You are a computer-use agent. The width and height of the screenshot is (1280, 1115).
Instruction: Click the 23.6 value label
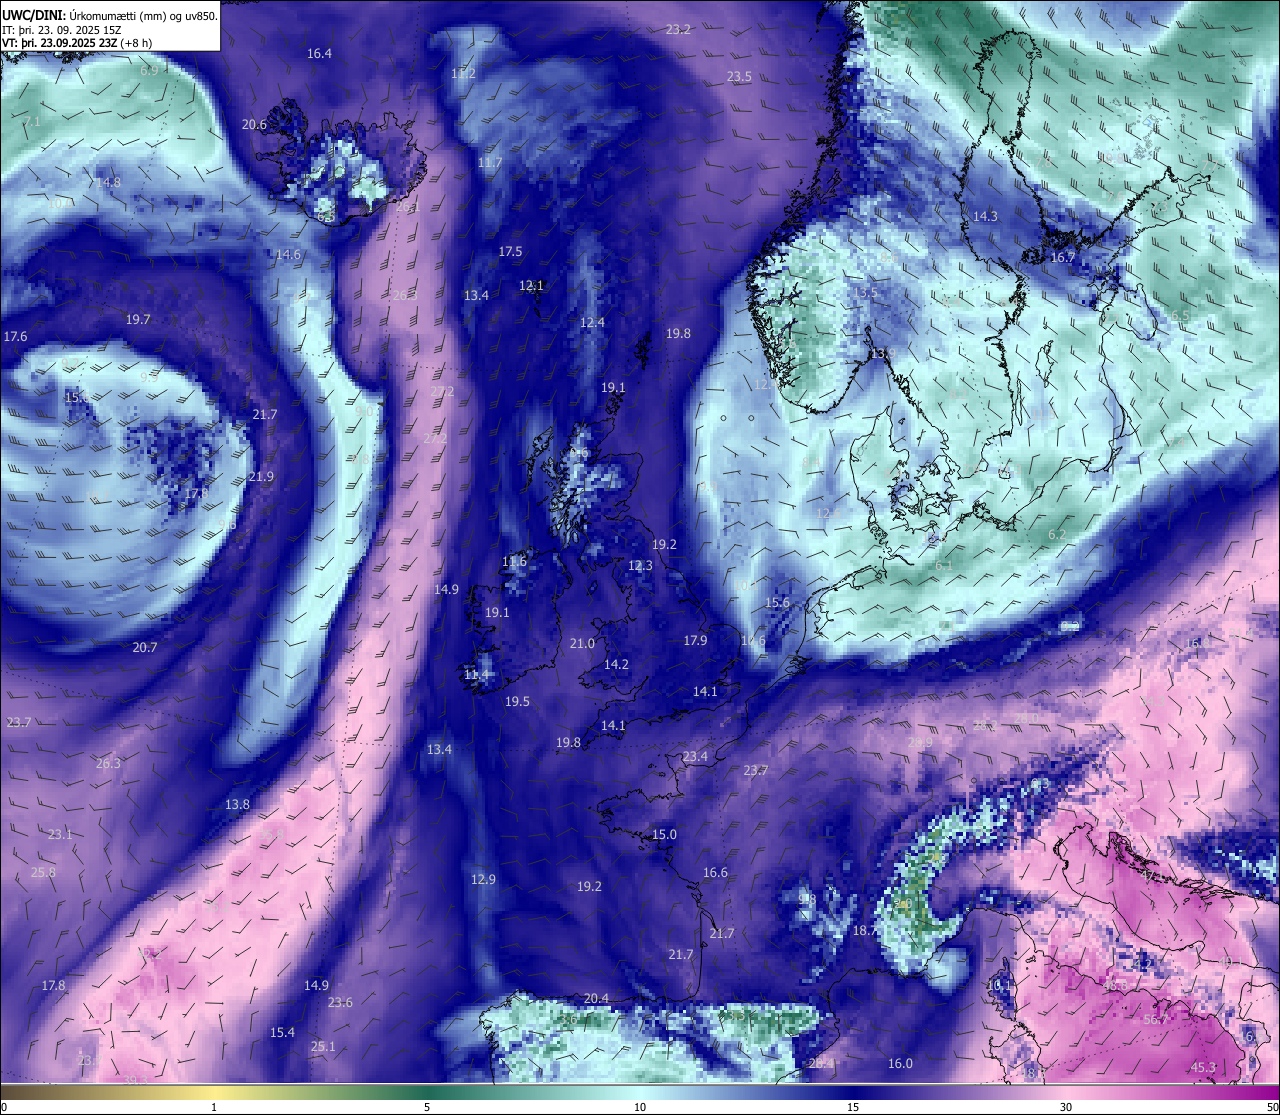click(x=340, y=1003)
